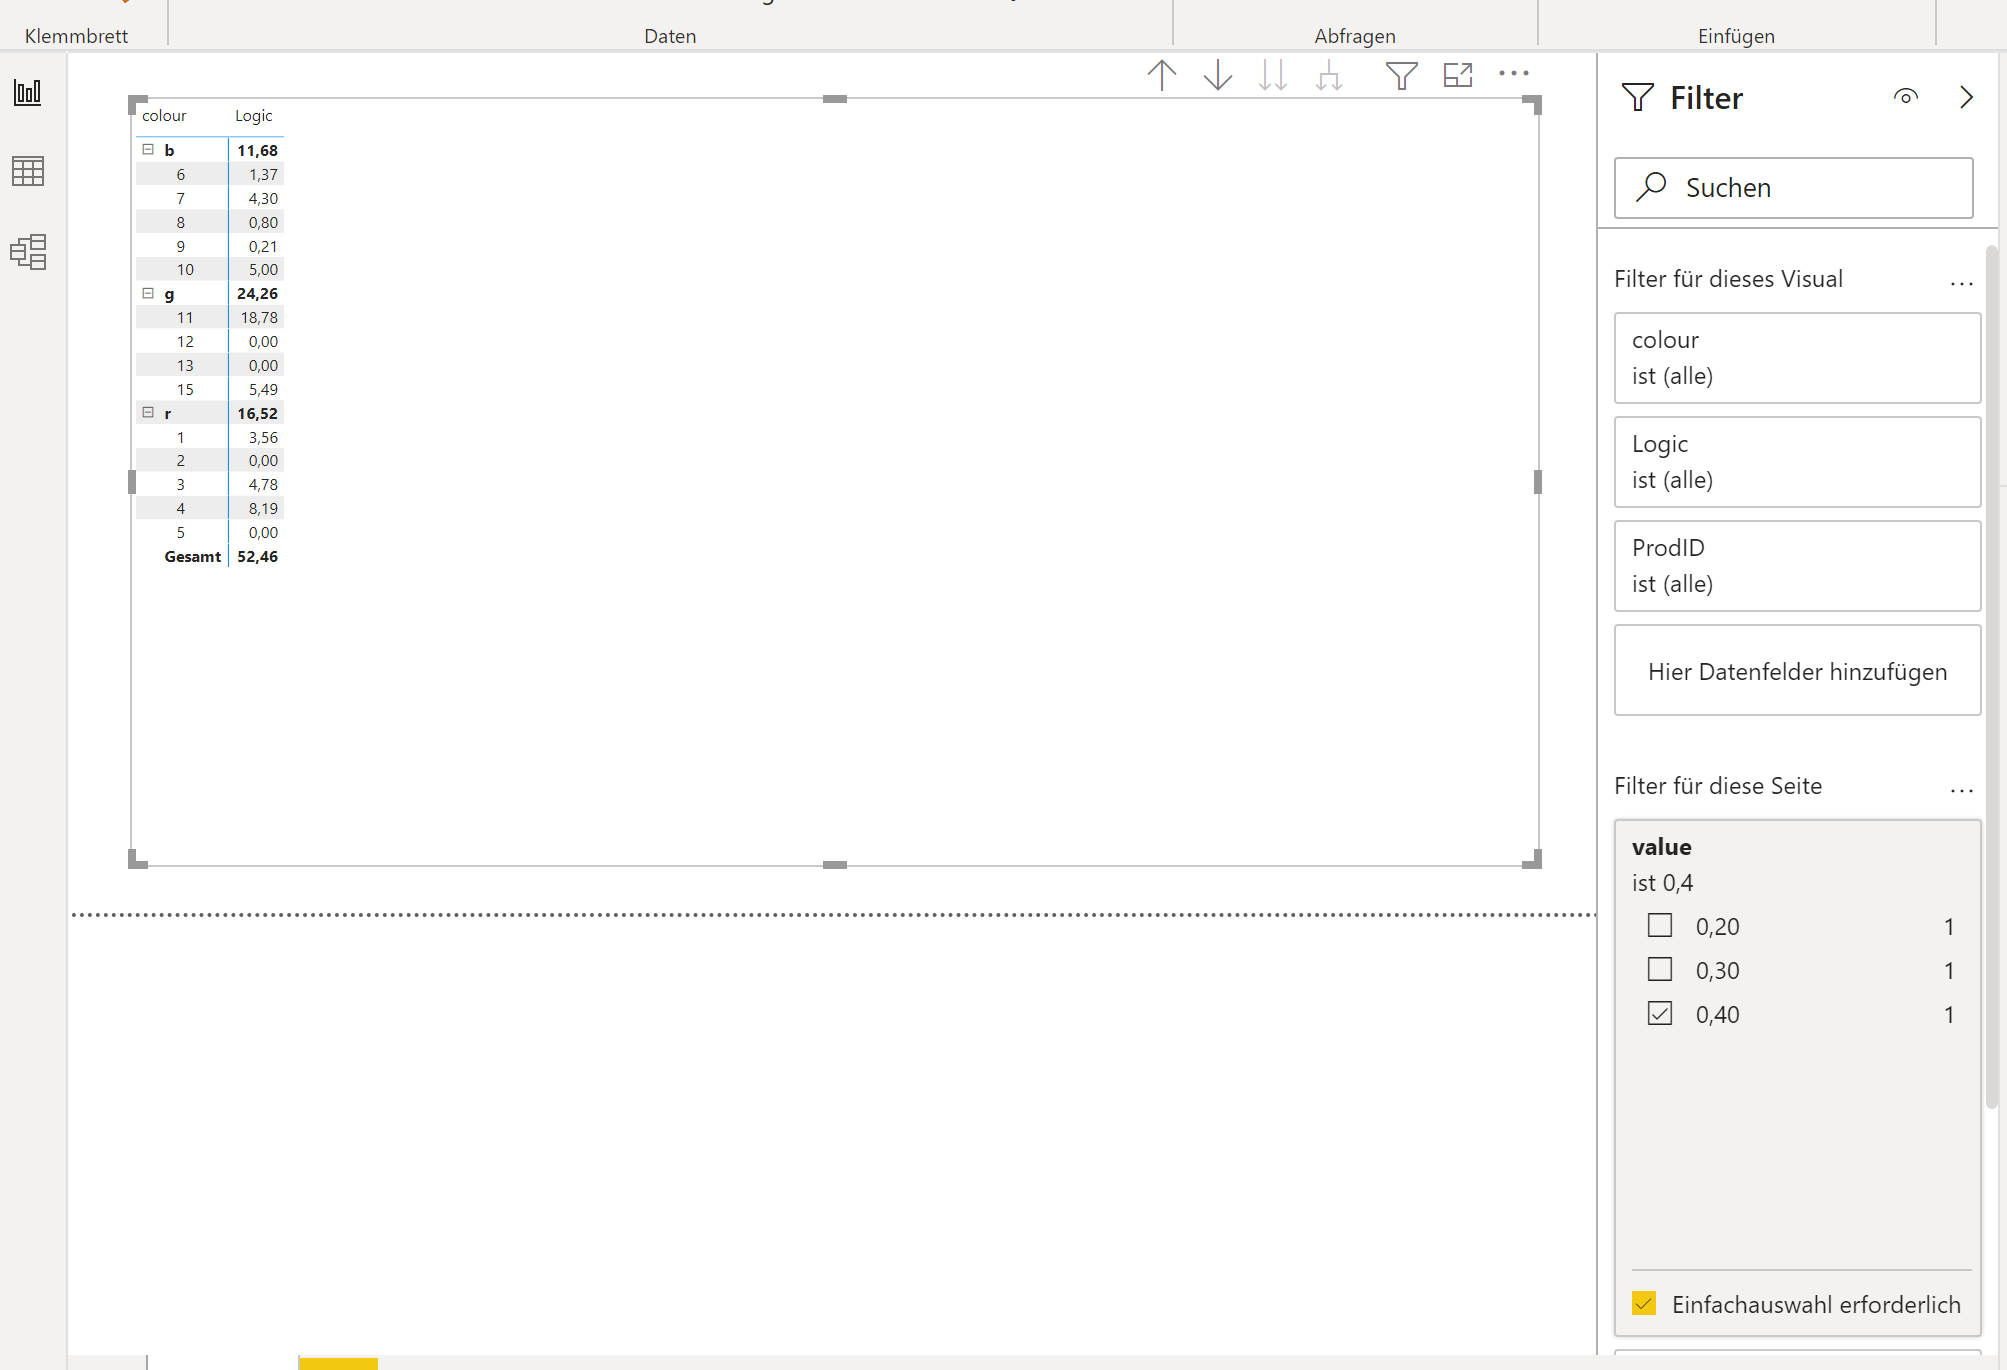
Task: Expand the colour filter card
Action: (1798, 358)
